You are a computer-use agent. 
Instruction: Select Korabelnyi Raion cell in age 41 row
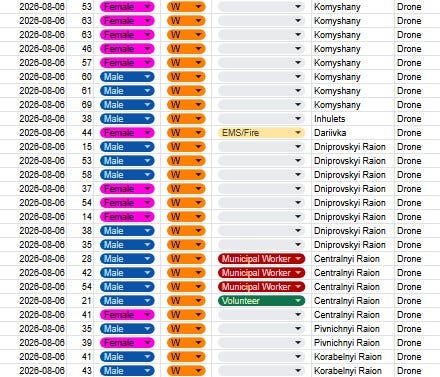coord(353,357)
